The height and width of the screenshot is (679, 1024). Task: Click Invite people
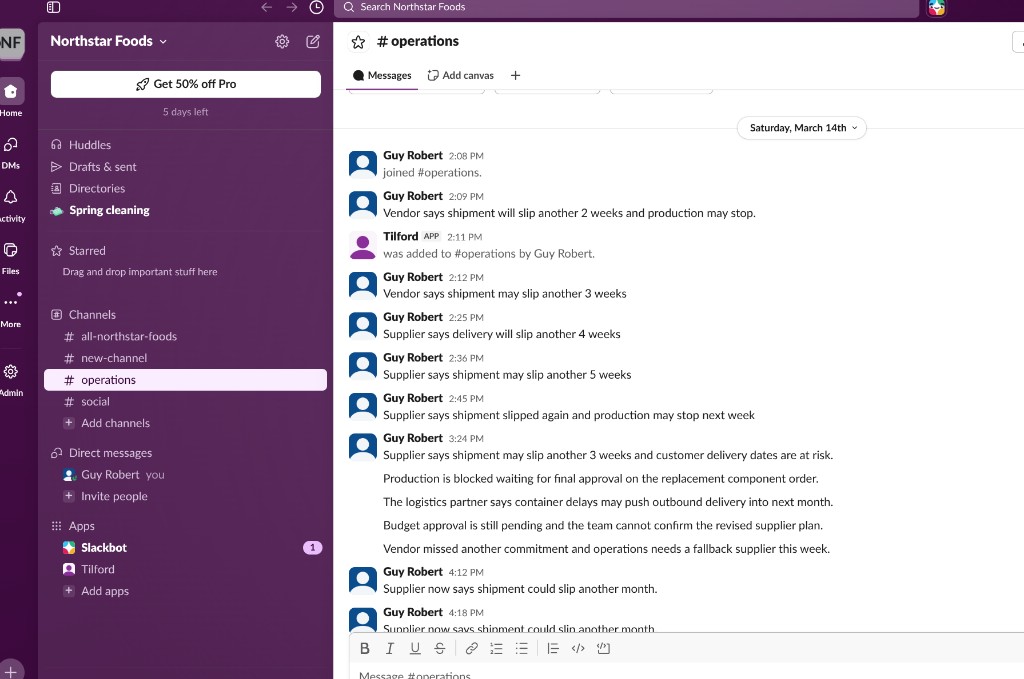pyautogui.click(x=185, y=496)
